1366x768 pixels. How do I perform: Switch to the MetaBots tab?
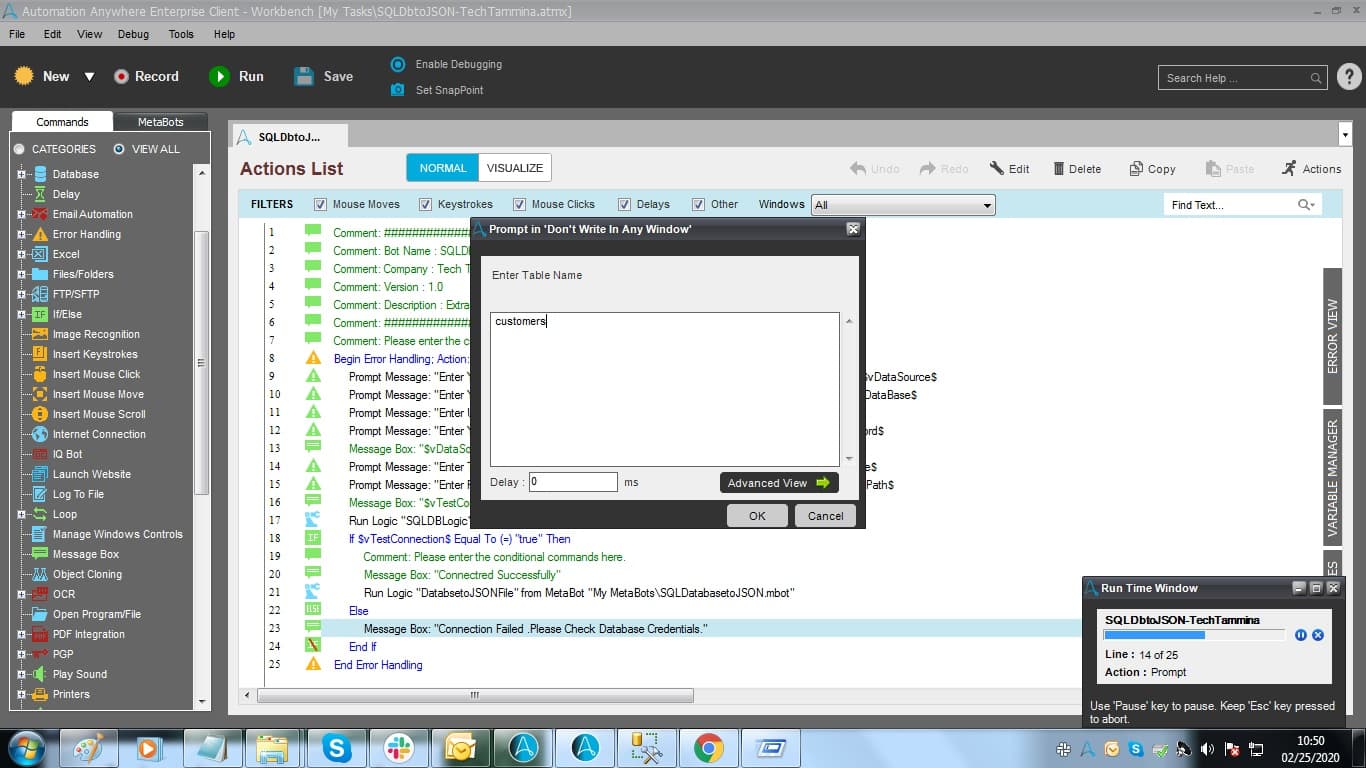160,122
